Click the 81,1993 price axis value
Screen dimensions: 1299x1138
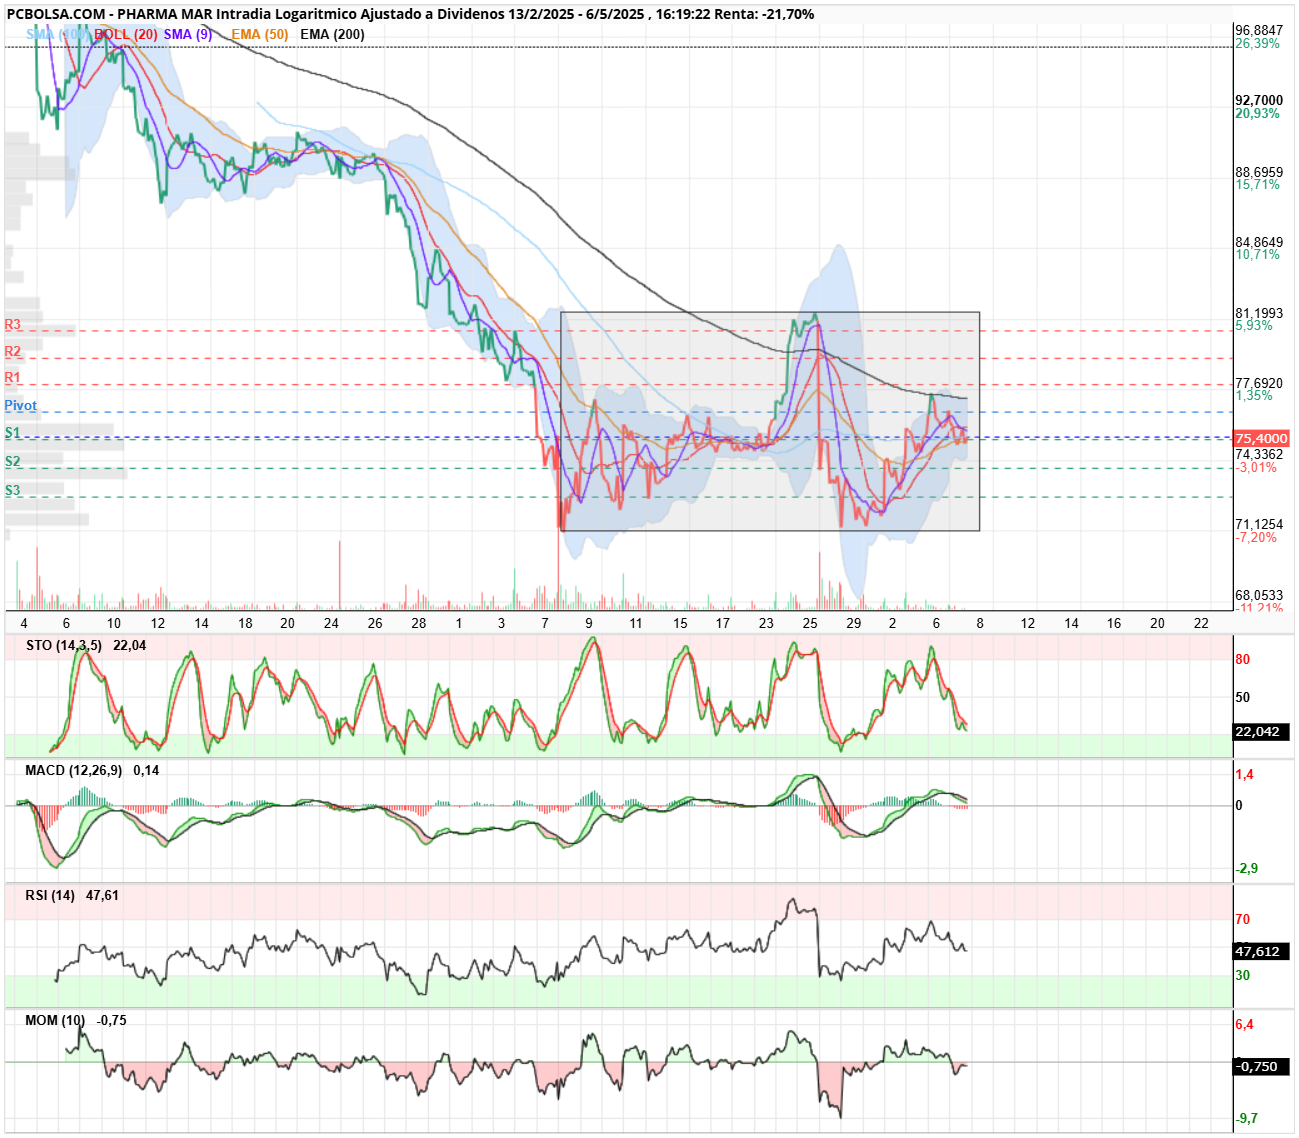pos(1259,313)
